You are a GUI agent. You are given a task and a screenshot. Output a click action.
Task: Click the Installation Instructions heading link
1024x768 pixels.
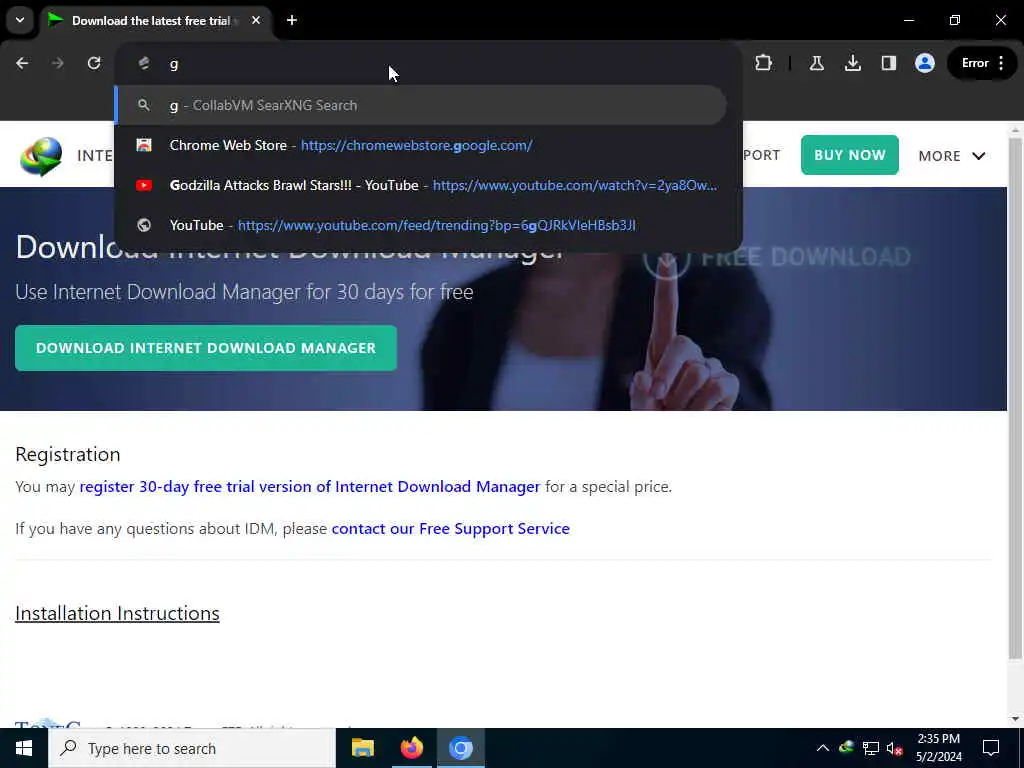click(x=118, y=613)
